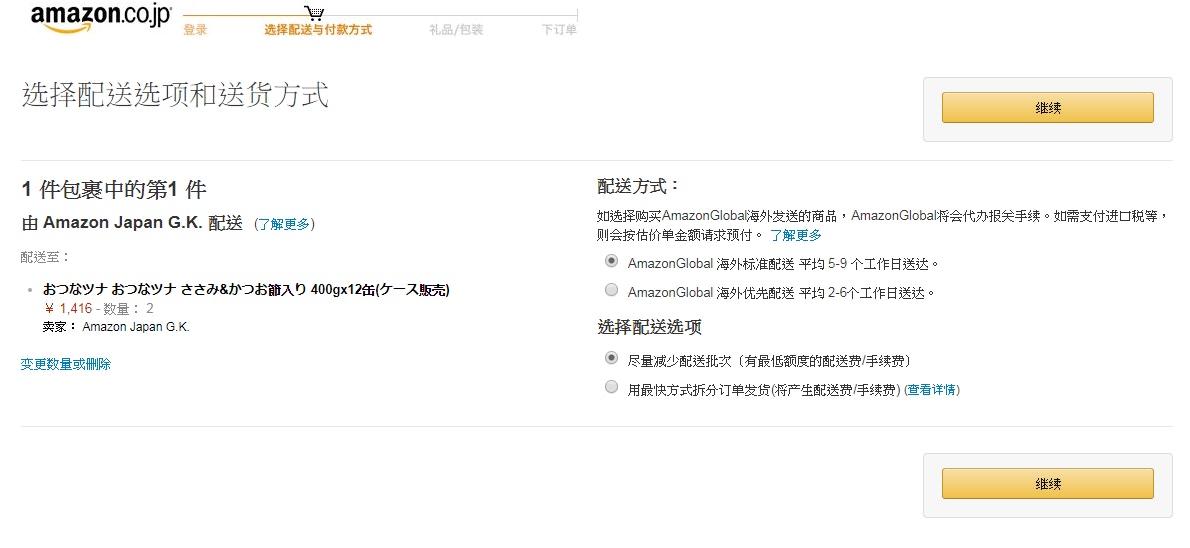Image resolution: width=1190 pixels, height=548 pixels.
Task: Select the 登录 step in progress bar
Action: 195,30
